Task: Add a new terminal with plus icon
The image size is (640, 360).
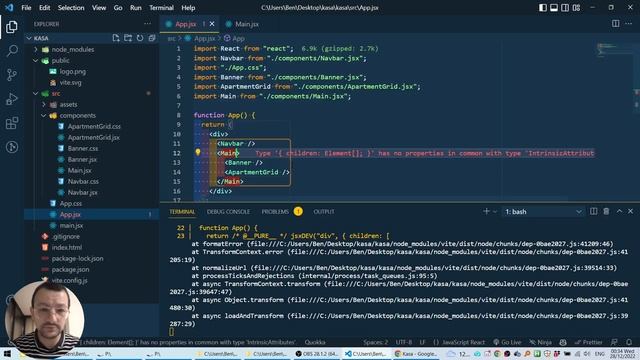Action: (x=486, y=211)
